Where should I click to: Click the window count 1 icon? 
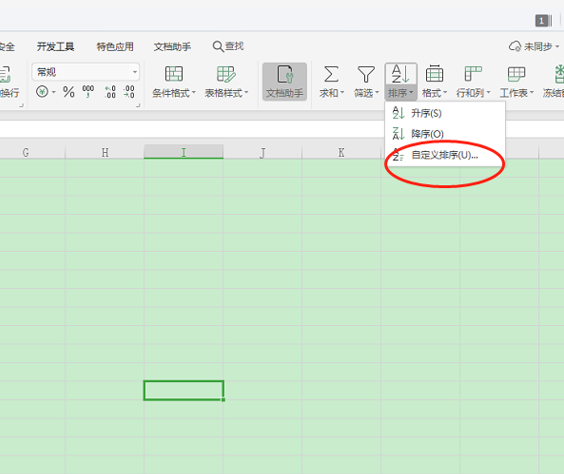(x=543, y=20)
